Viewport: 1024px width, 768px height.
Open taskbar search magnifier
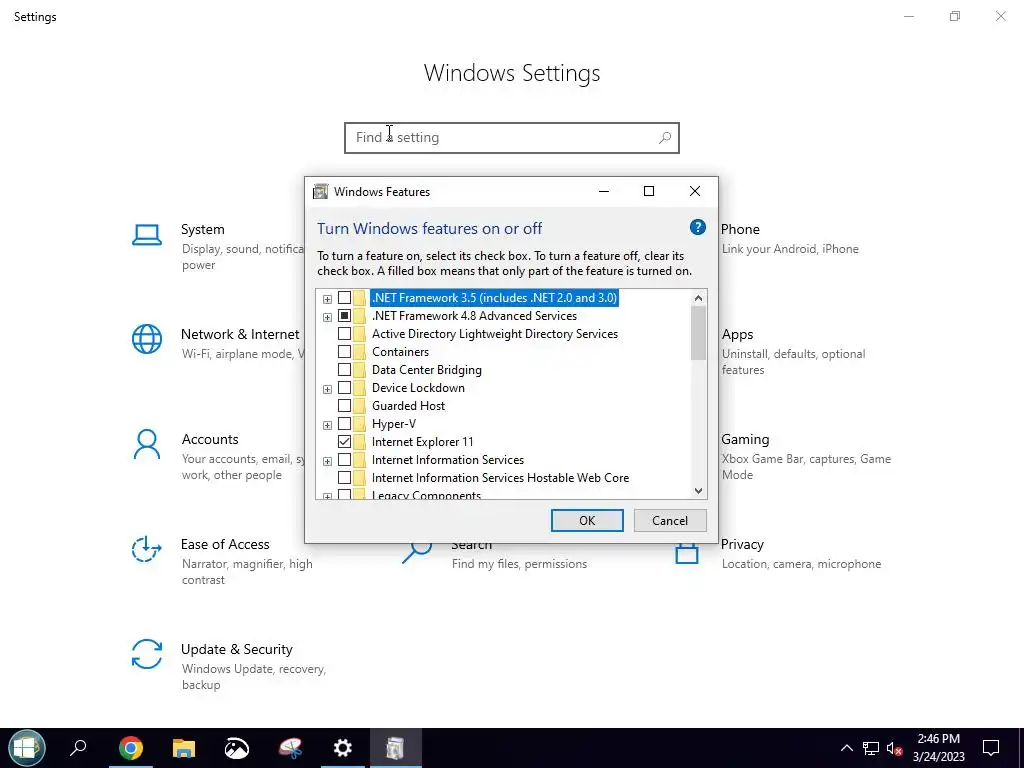pos(78,747)
